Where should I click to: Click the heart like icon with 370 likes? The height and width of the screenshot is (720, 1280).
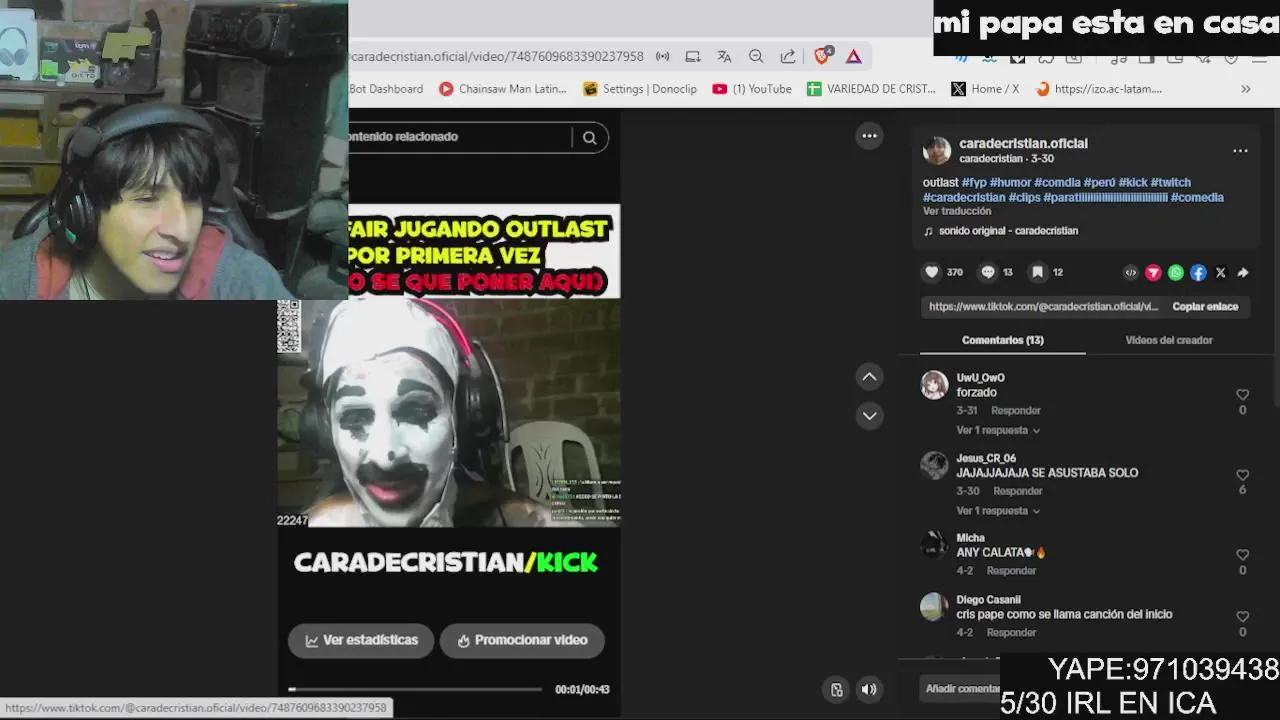click(932, 272)
